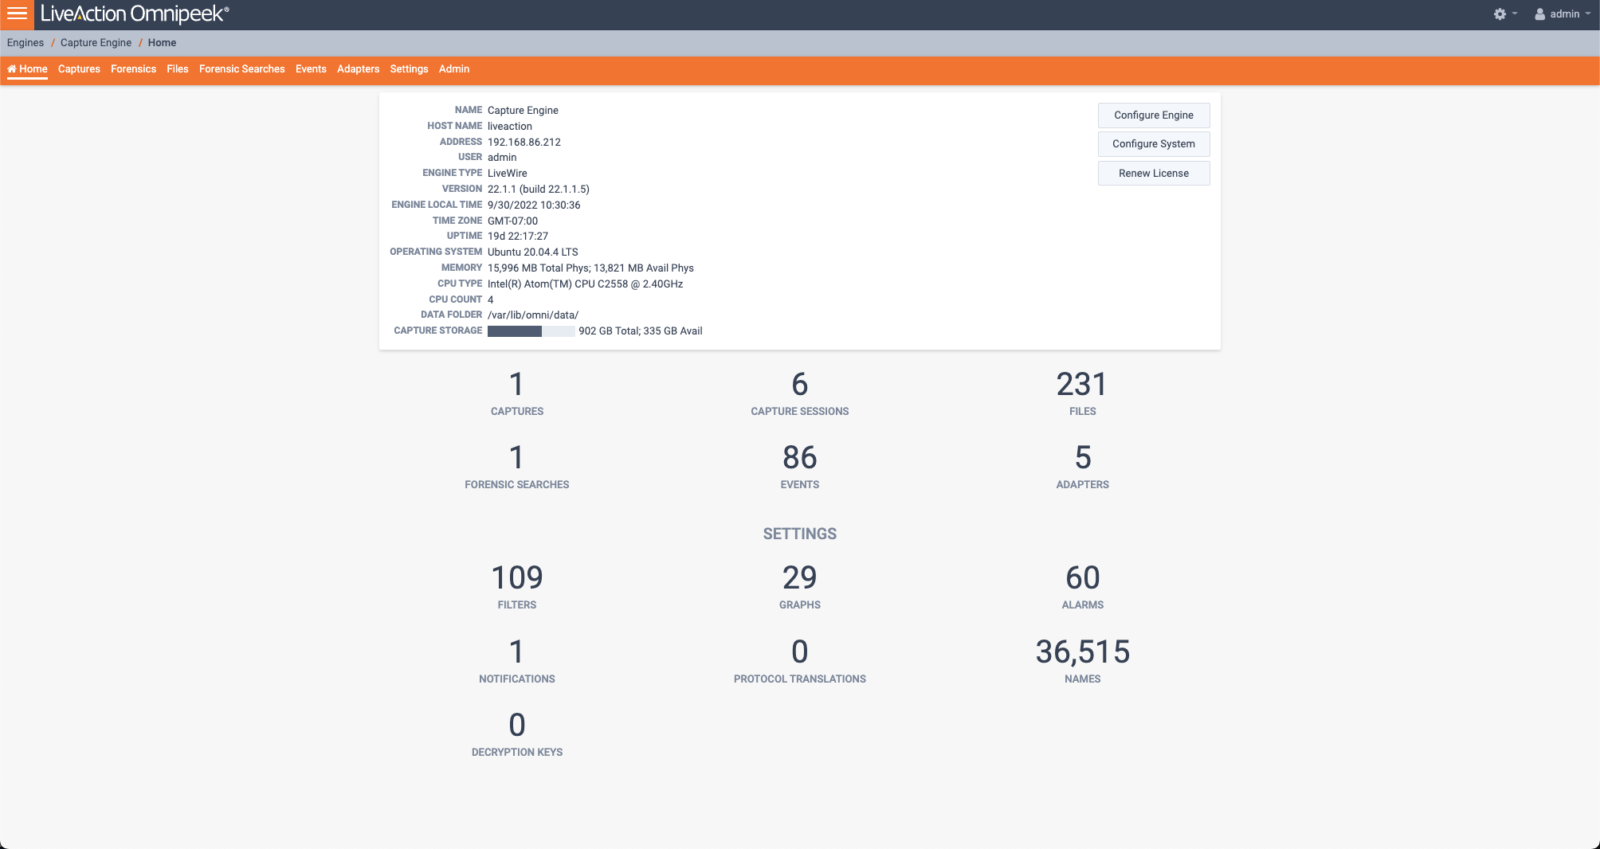1600x849 pixels.
Task: Click the engine type value LiveWire
Action: pyautogui.click(x=507, y=173)
